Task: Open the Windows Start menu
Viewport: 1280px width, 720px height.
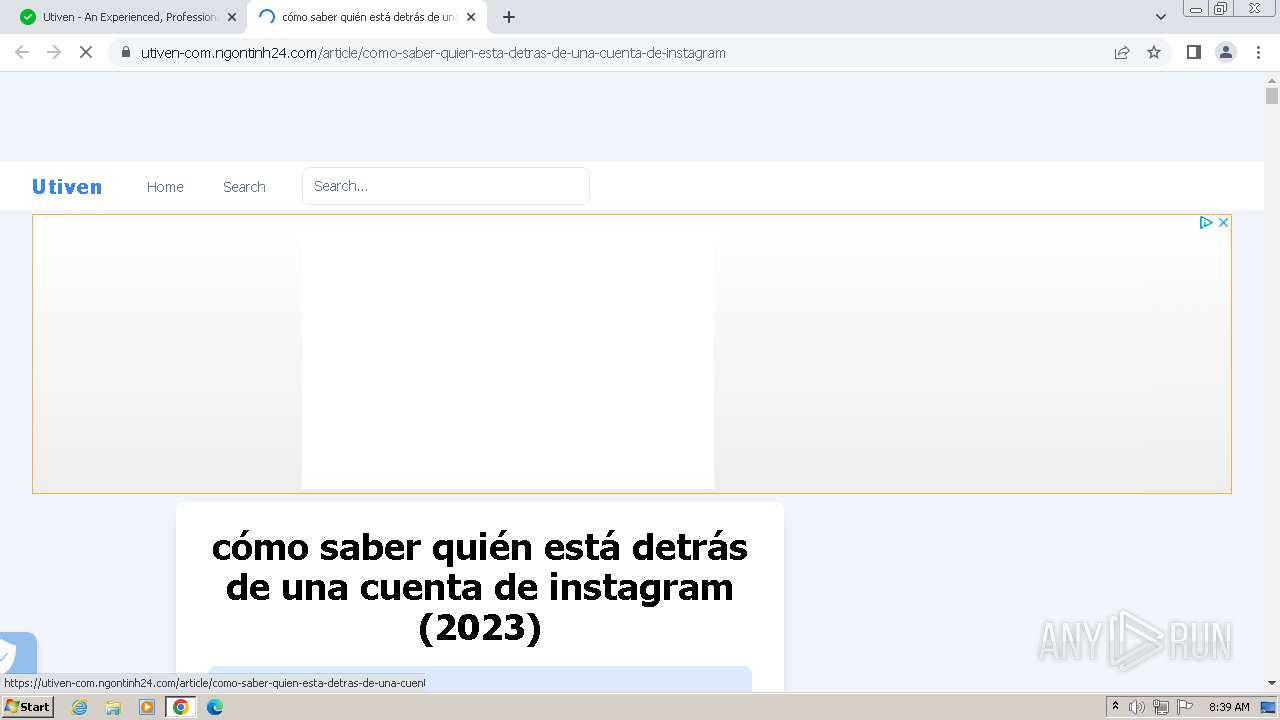Action: click(28, 707)
